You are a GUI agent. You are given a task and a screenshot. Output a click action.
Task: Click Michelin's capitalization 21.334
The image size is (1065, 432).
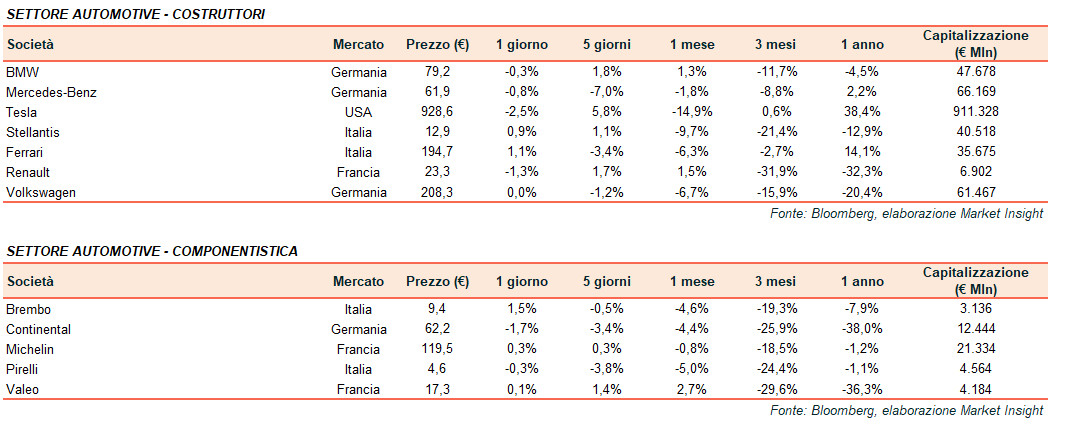click(975, 349)
